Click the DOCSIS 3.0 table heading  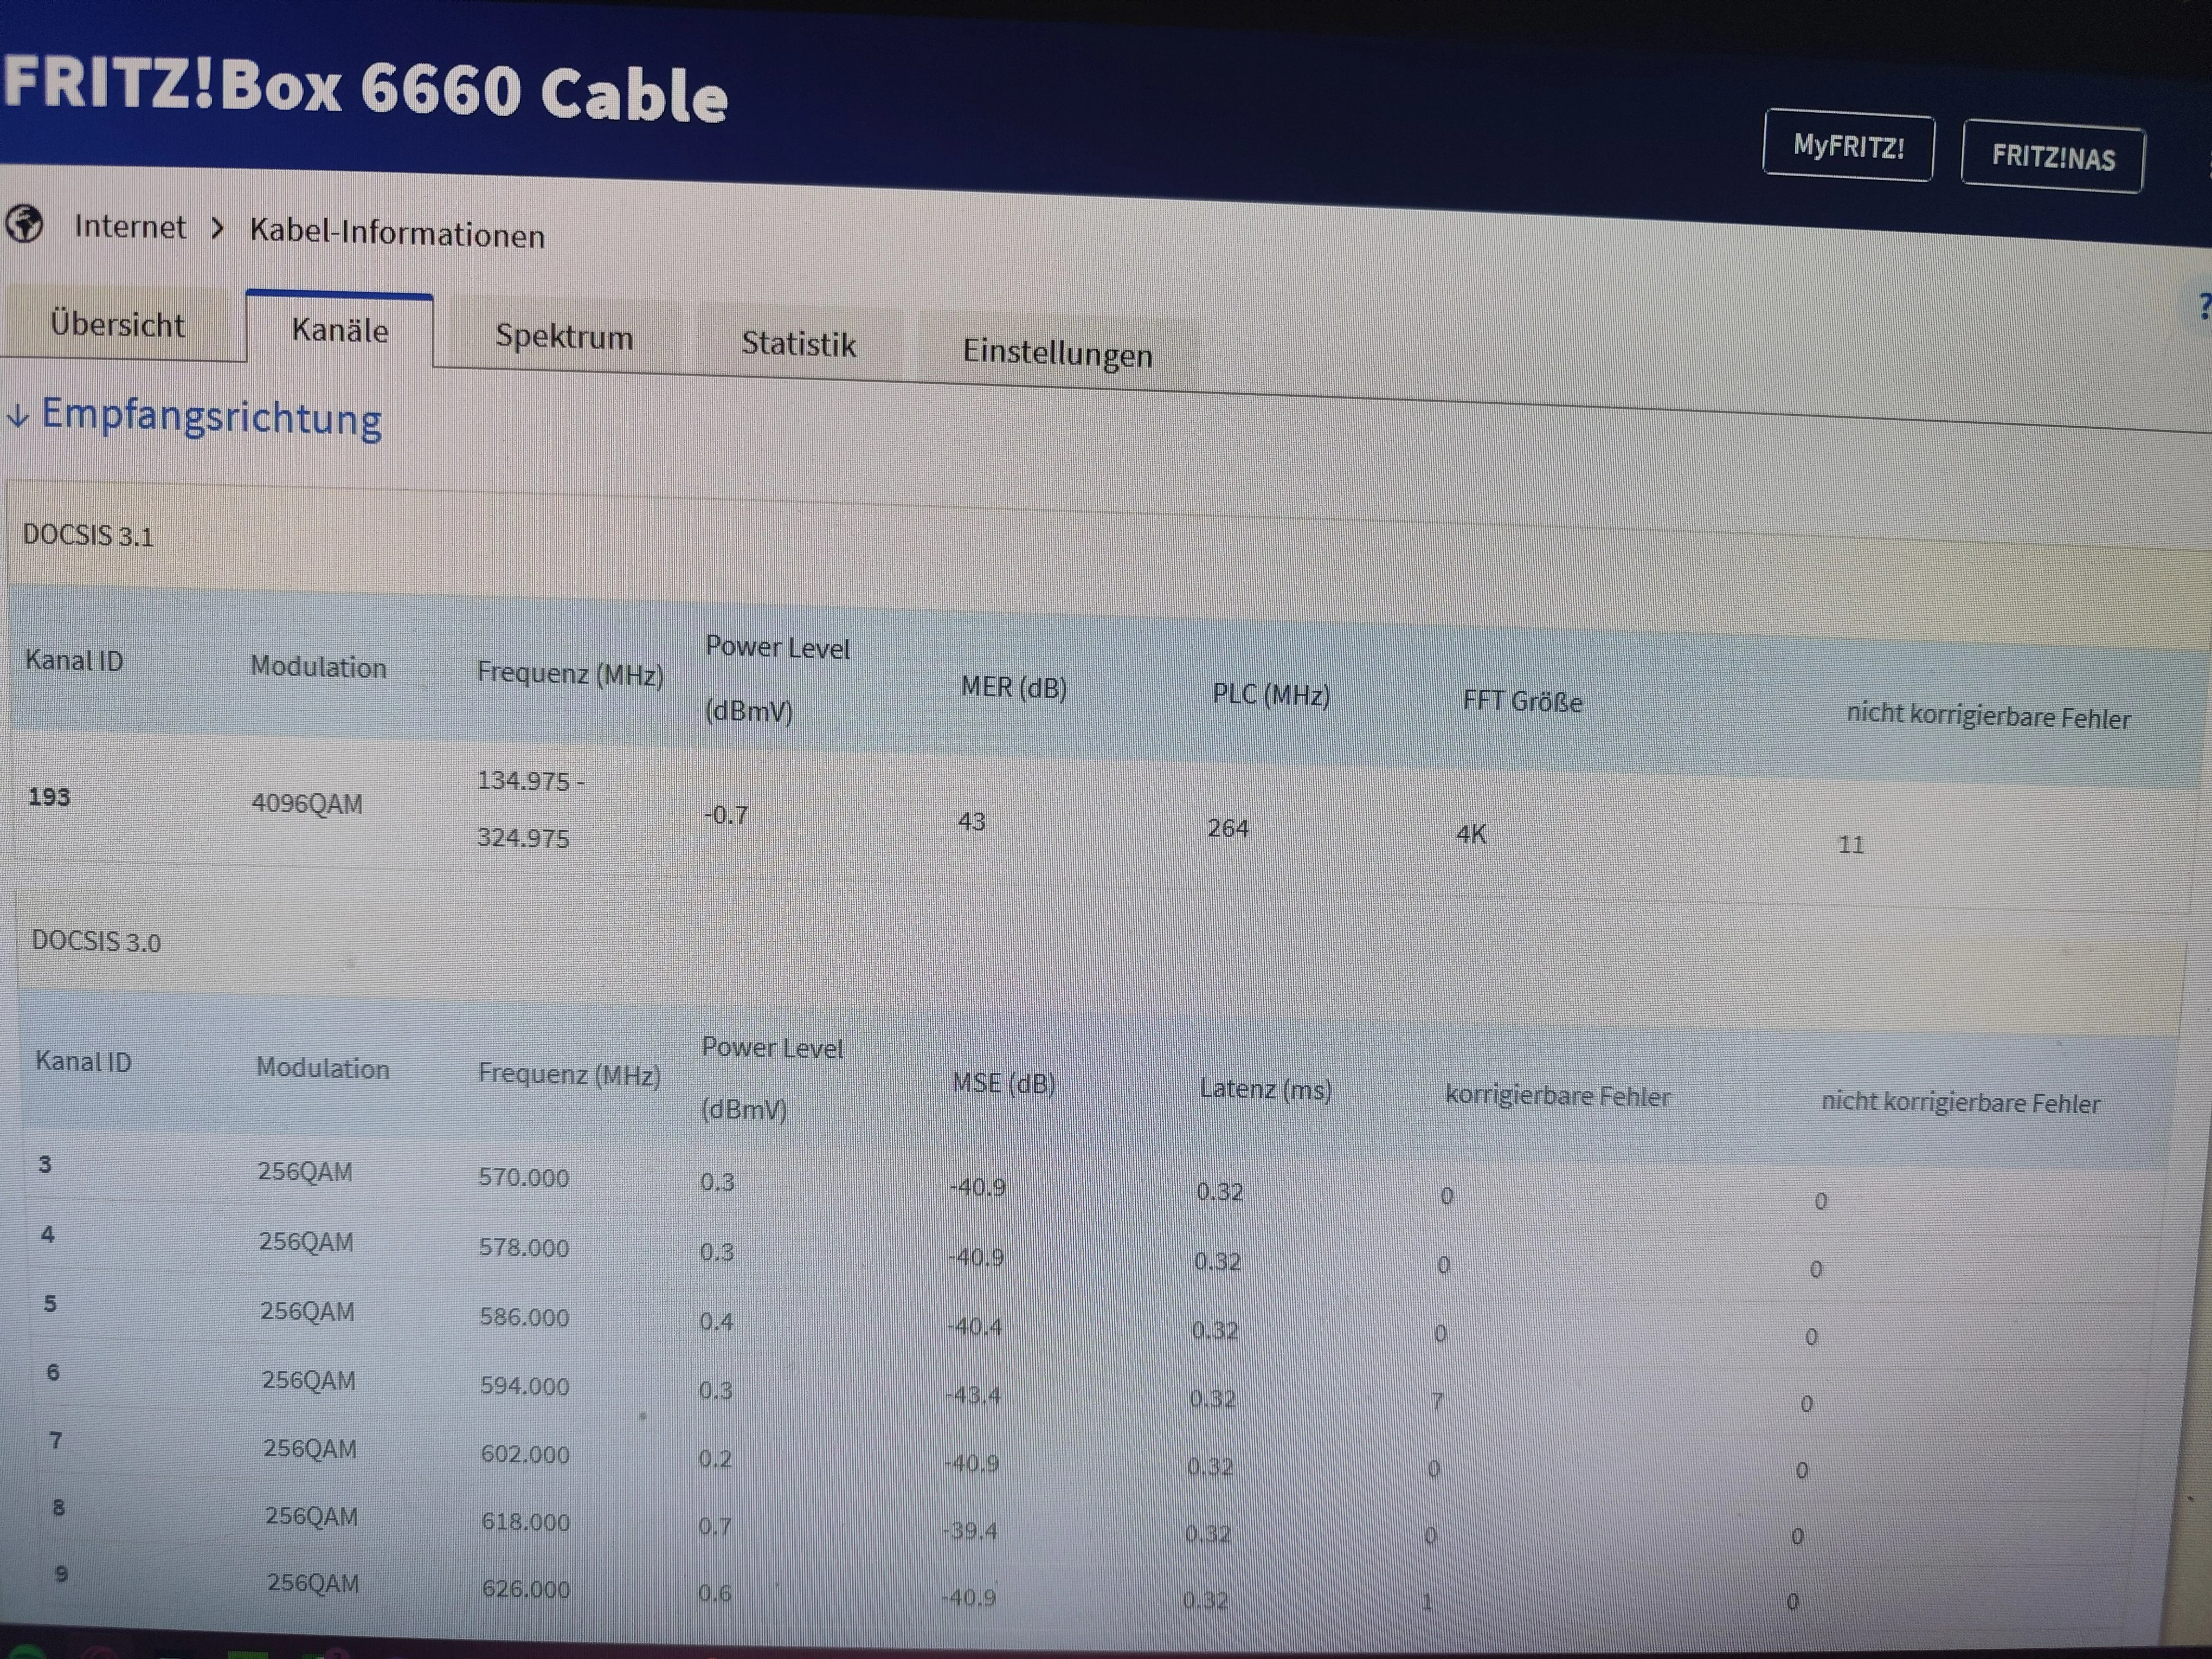96,942
